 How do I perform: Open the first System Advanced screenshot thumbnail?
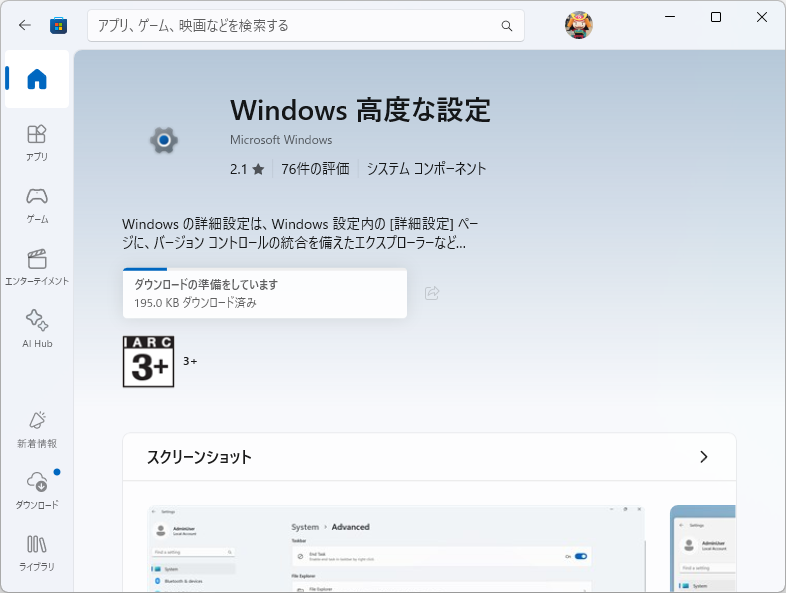pos(396,548)
